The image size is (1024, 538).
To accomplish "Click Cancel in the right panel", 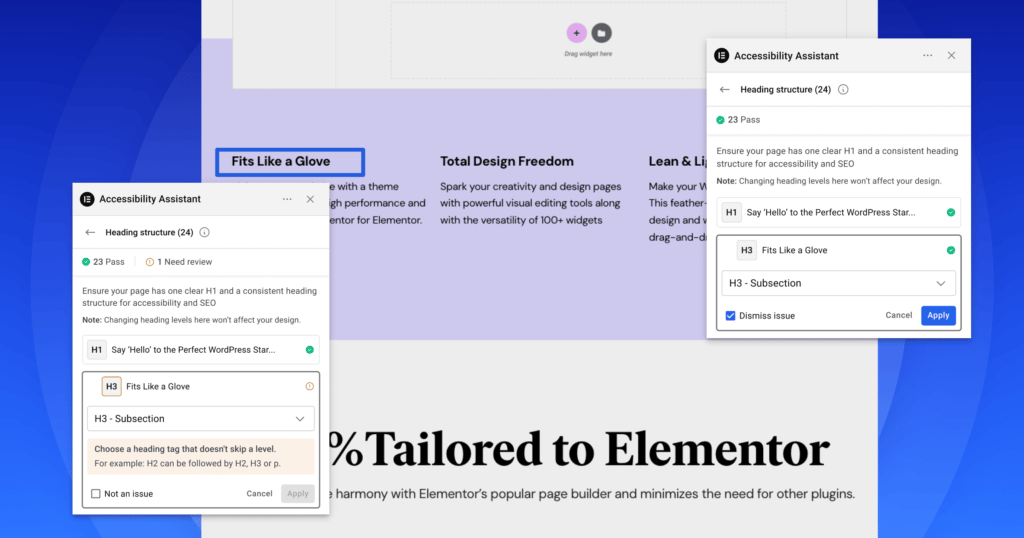I will click(x=898, y=315).
